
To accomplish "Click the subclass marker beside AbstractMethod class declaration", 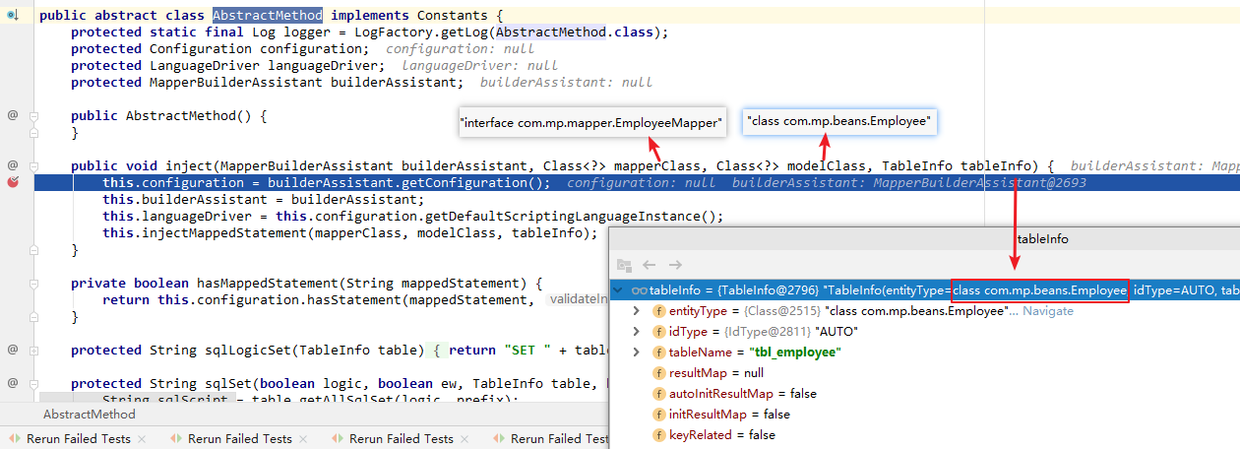I will (13, 17).
